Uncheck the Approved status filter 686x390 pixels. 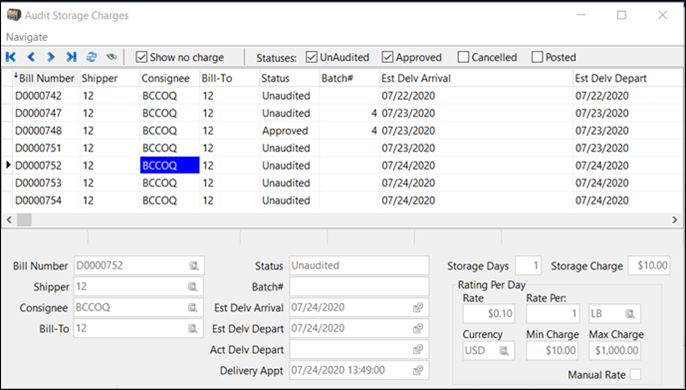(387, 57)
